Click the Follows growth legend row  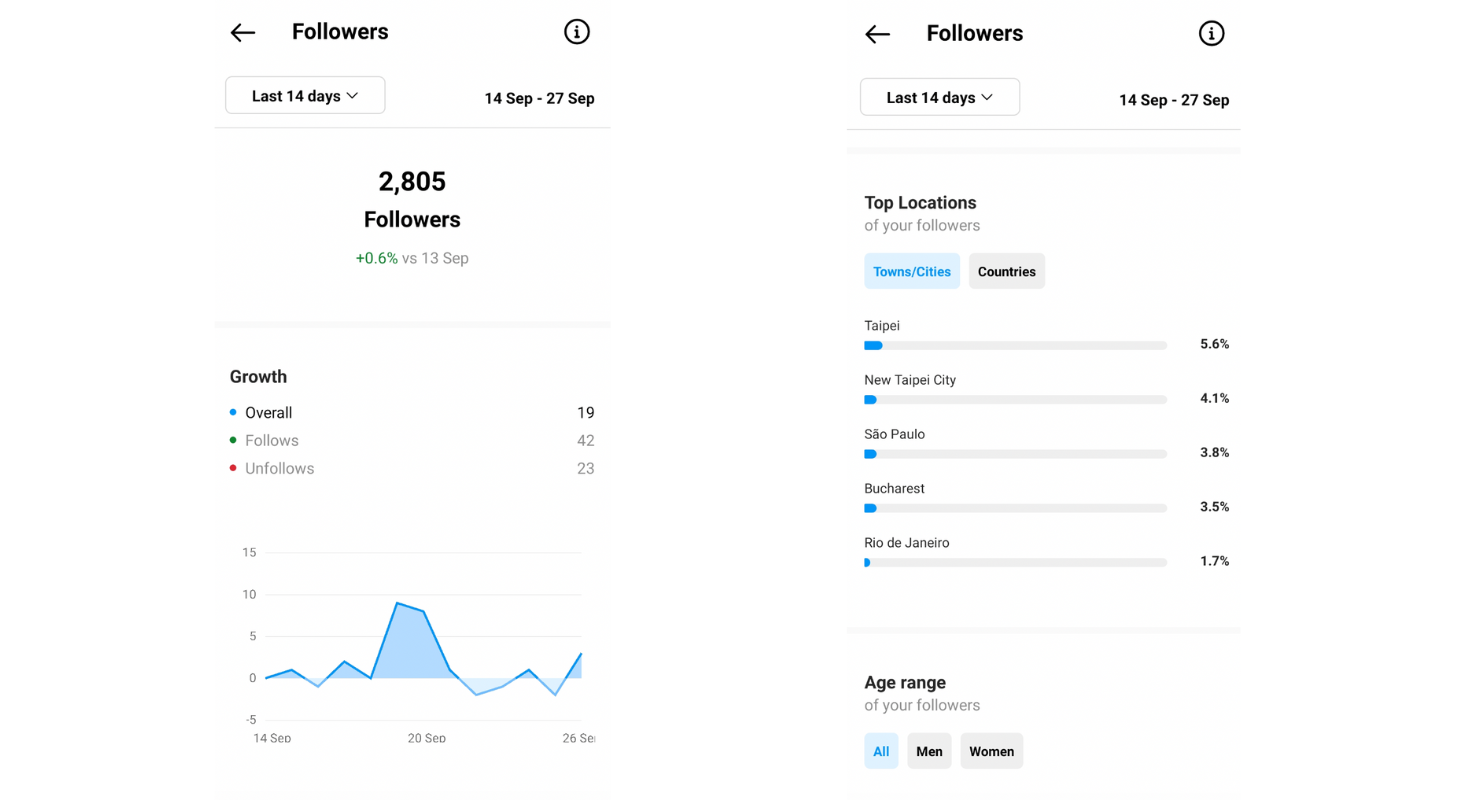tap(412, 441)
